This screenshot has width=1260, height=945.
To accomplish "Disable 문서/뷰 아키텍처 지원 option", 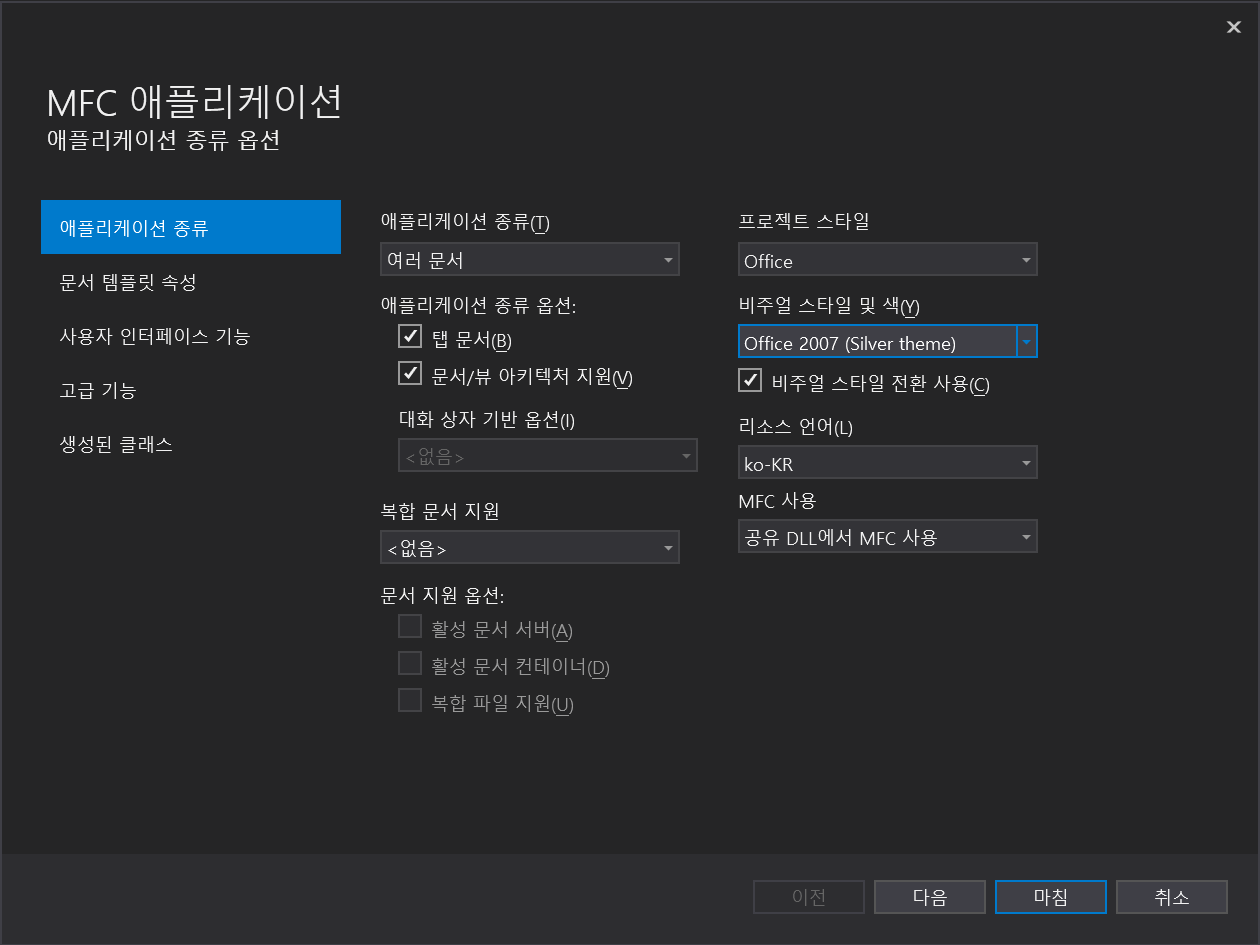I will (410, 374).
